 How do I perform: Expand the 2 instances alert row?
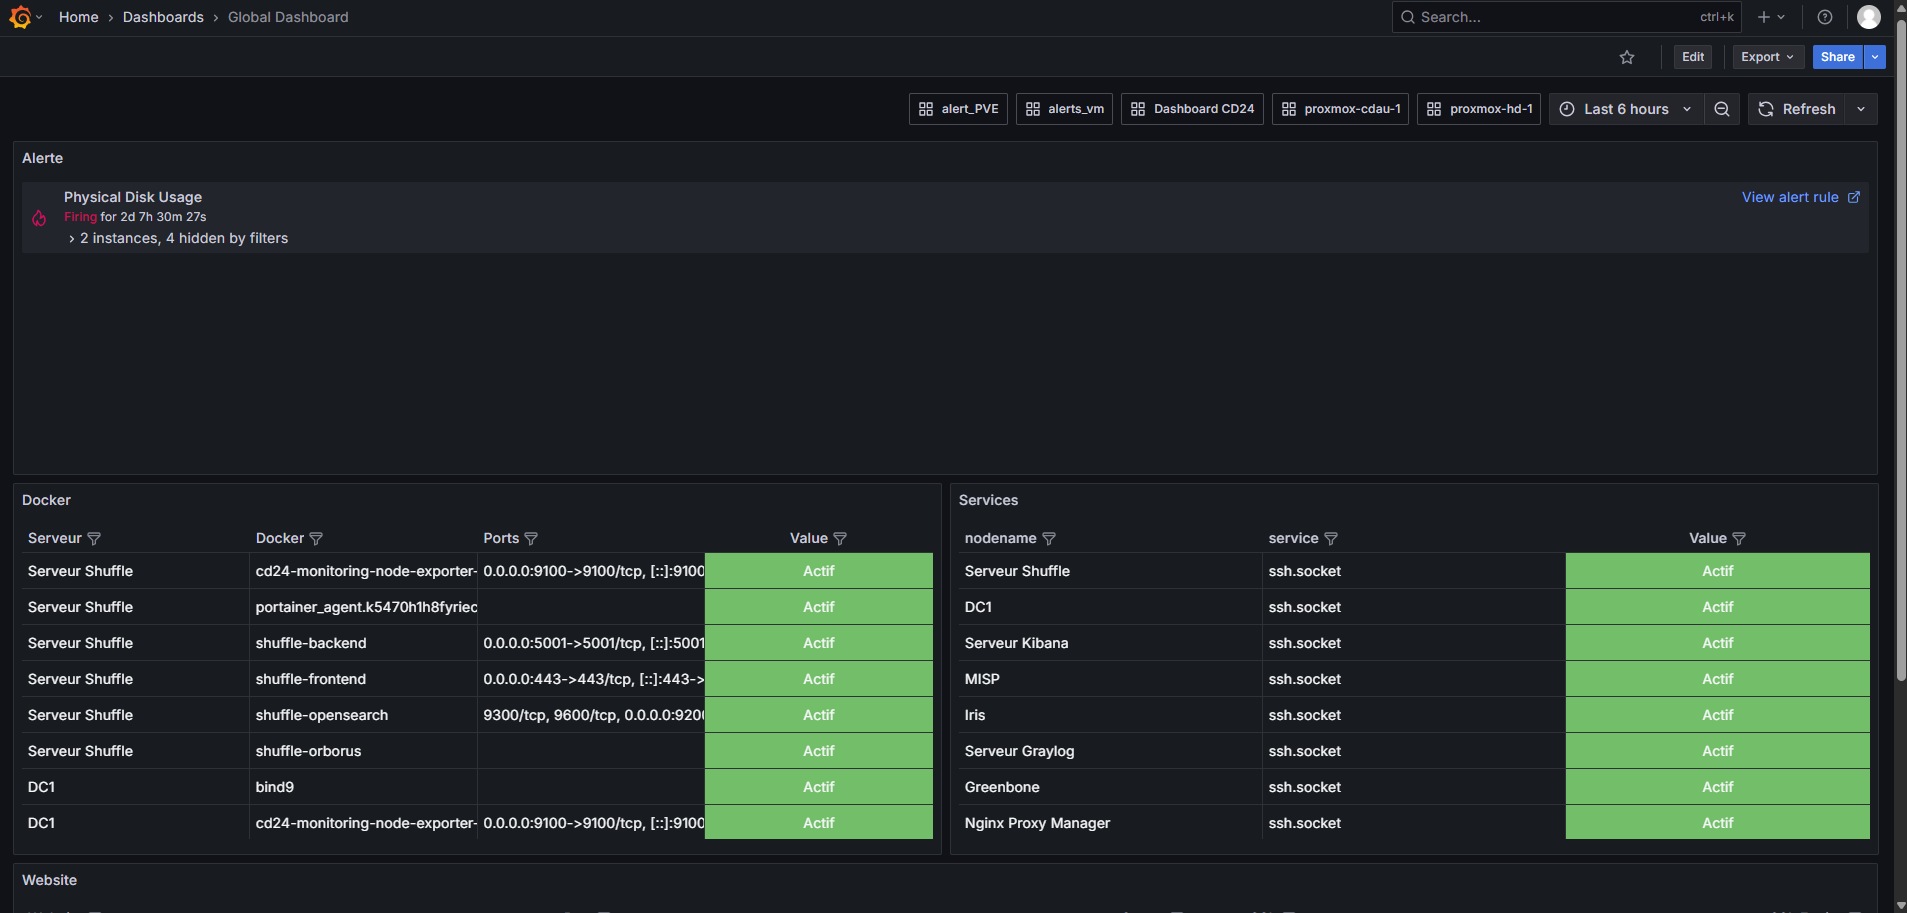point(71,239)
